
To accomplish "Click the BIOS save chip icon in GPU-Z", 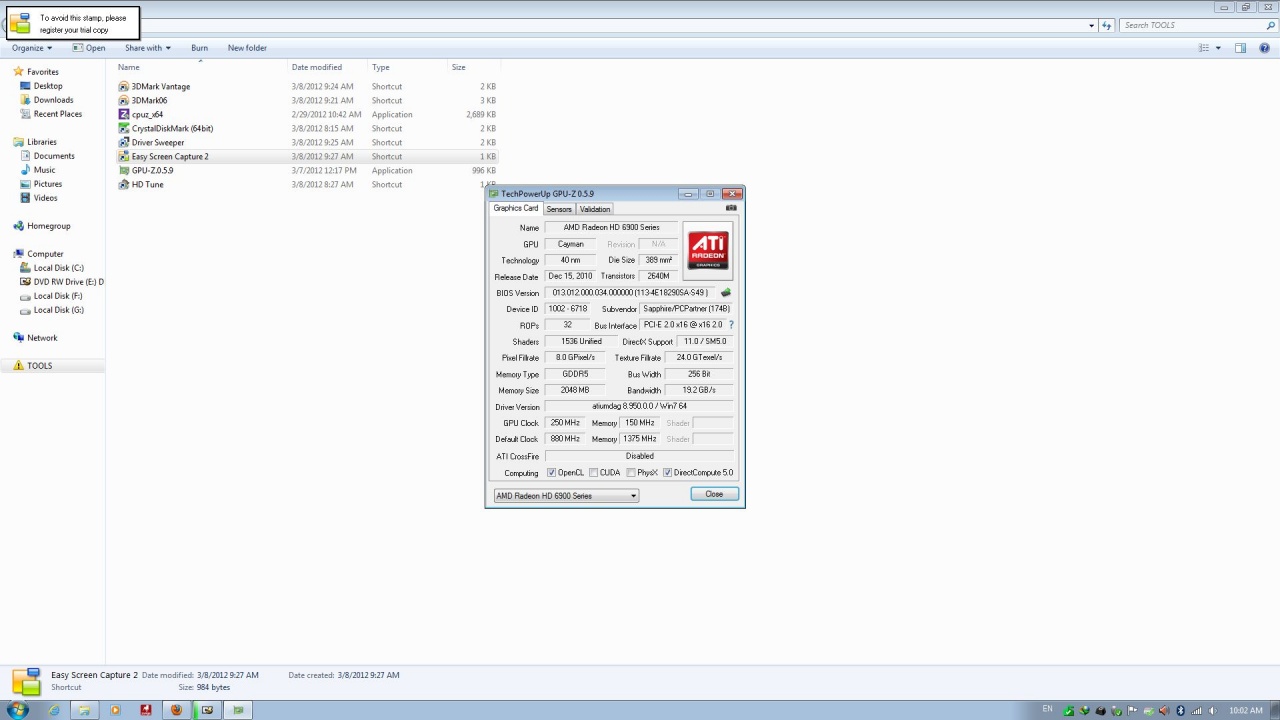I will 726,293.
